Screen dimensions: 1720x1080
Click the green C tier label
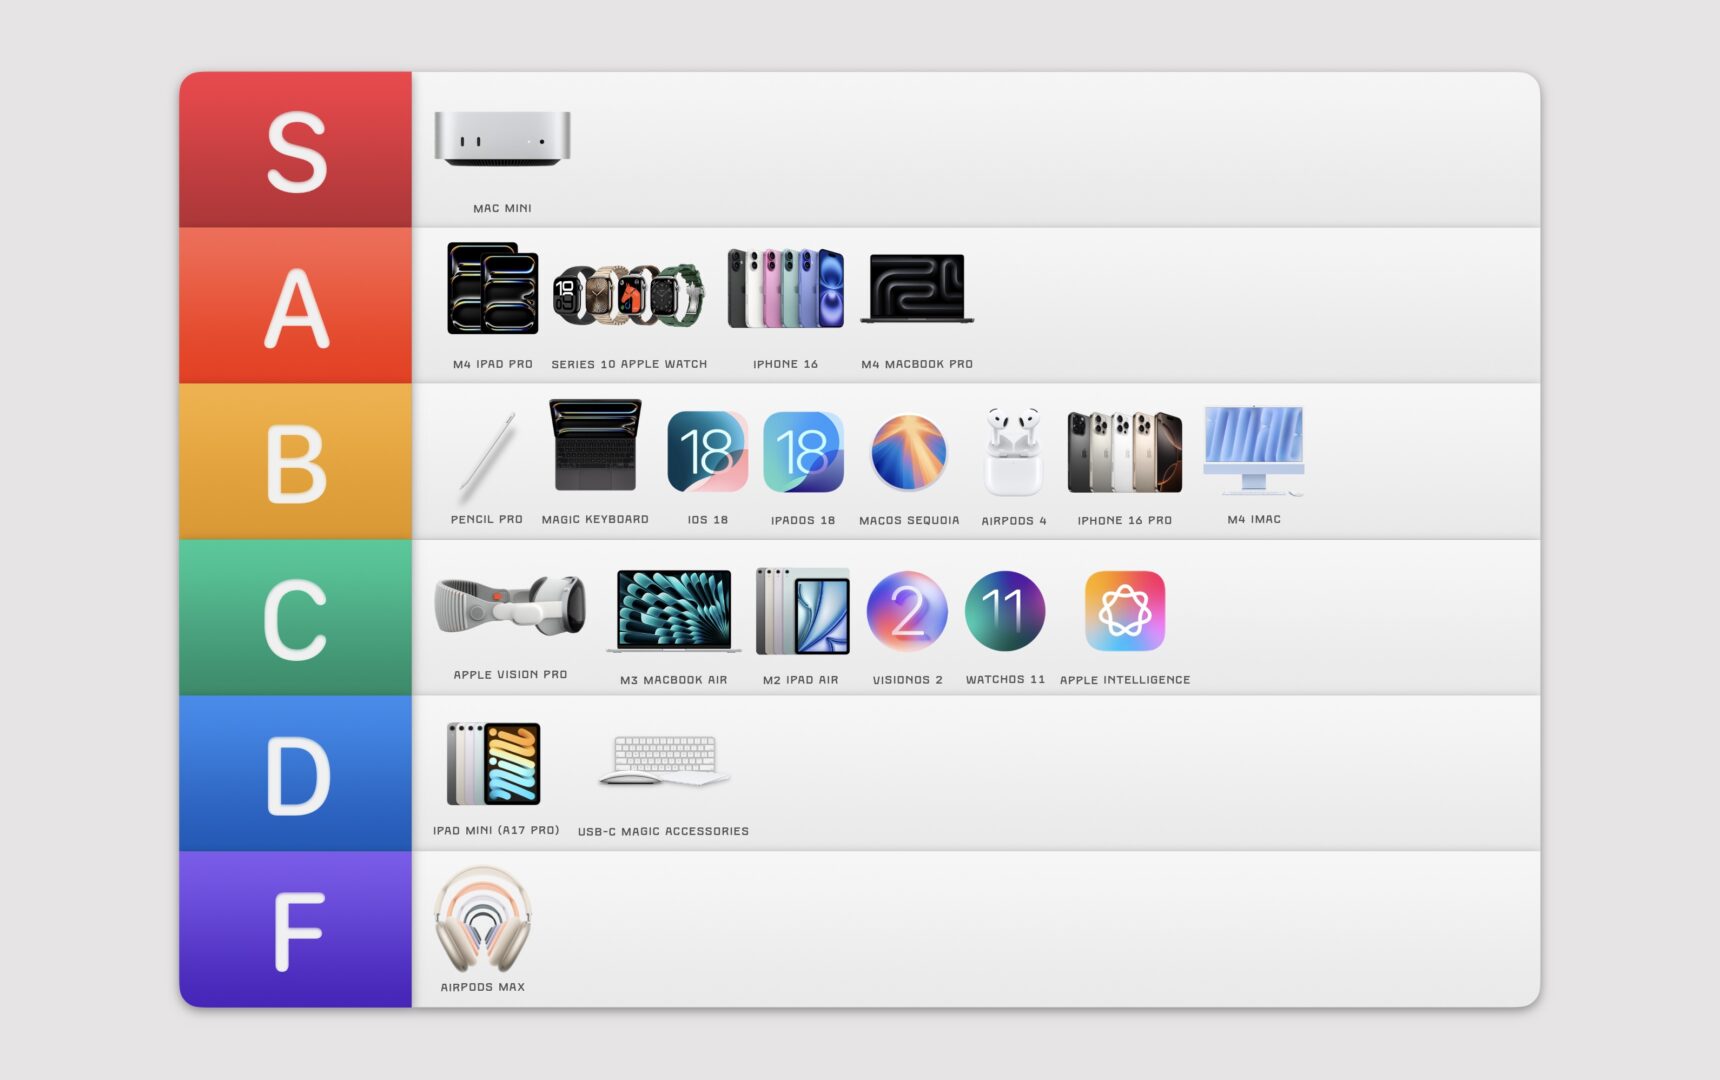tap(296, 618)
